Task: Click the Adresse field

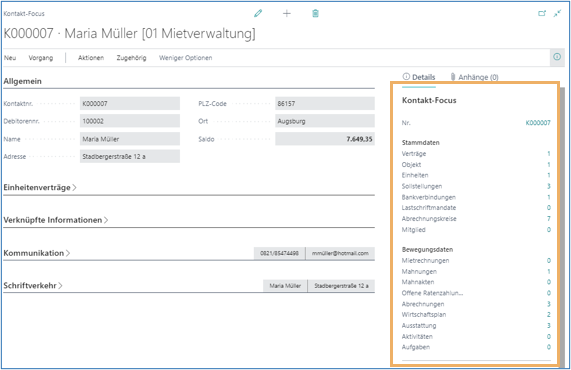Action: pyautogui.click(x=130, y=156)
